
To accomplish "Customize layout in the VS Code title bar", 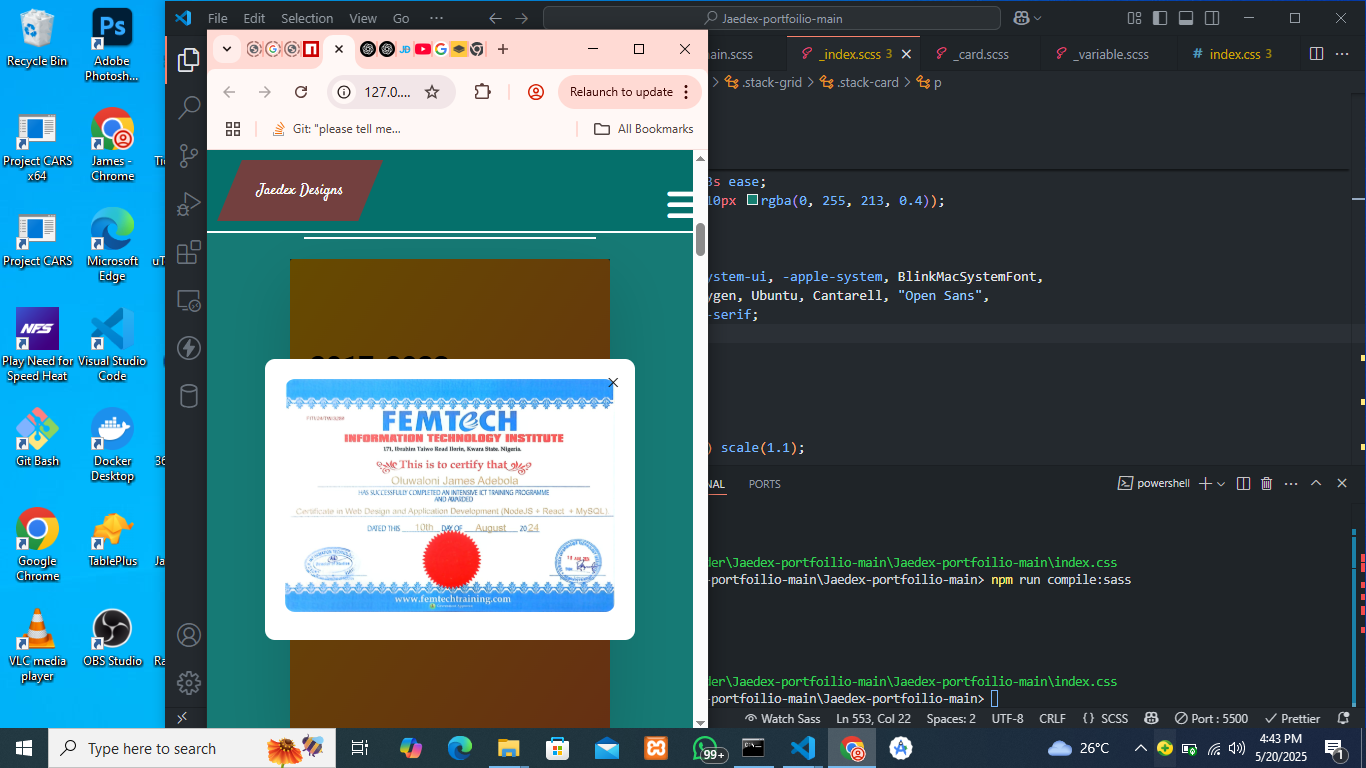I will click(x=1134, y=18).
